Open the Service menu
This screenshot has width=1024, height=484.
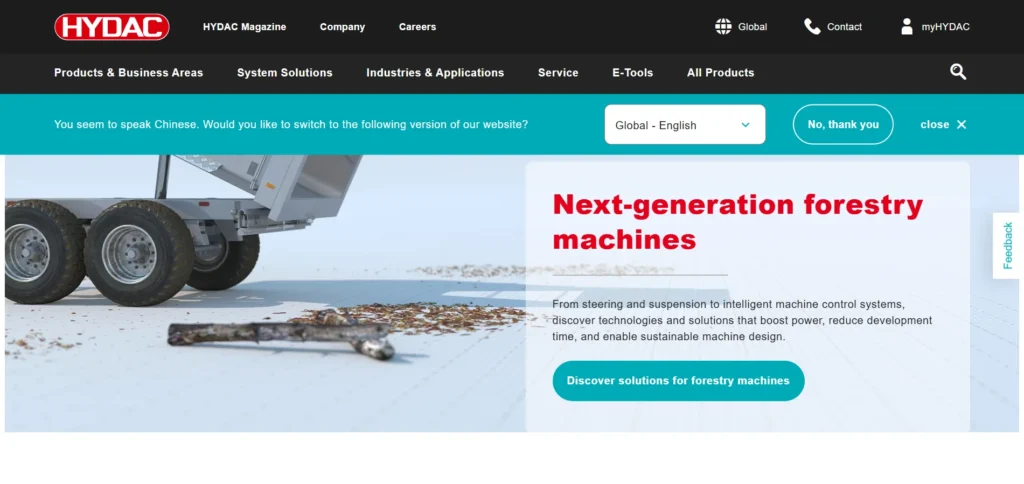coord(558,73)
